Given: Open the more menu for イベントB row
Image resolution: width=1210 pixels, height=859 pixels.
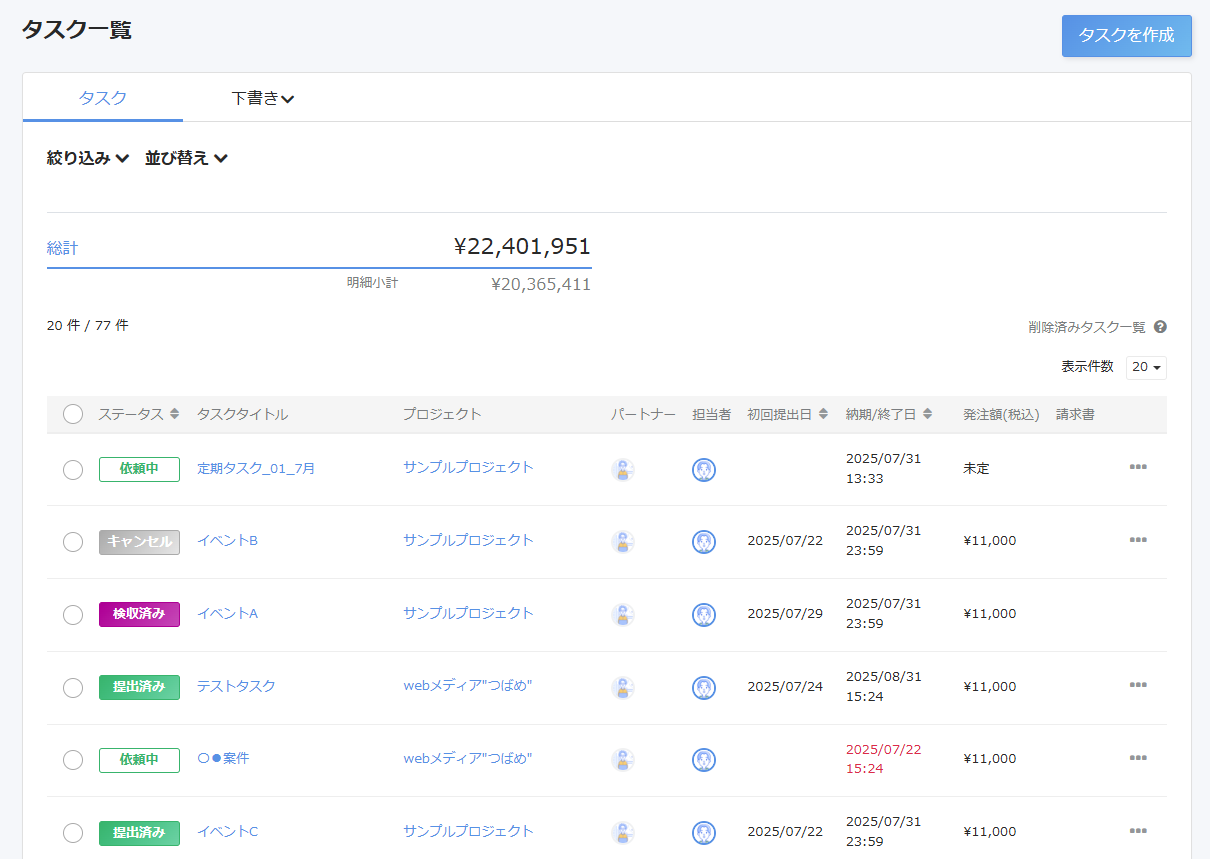Looking at the screenshot, I should [x=1138, y=540].
